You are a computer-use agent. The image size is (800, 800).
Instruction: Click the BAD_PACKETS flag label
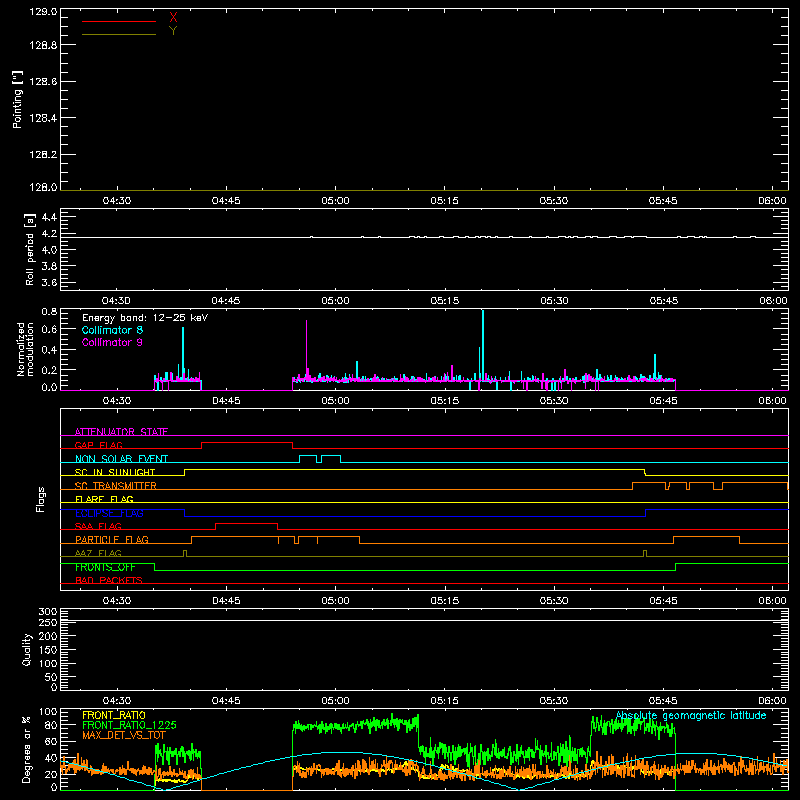[109, 580]
